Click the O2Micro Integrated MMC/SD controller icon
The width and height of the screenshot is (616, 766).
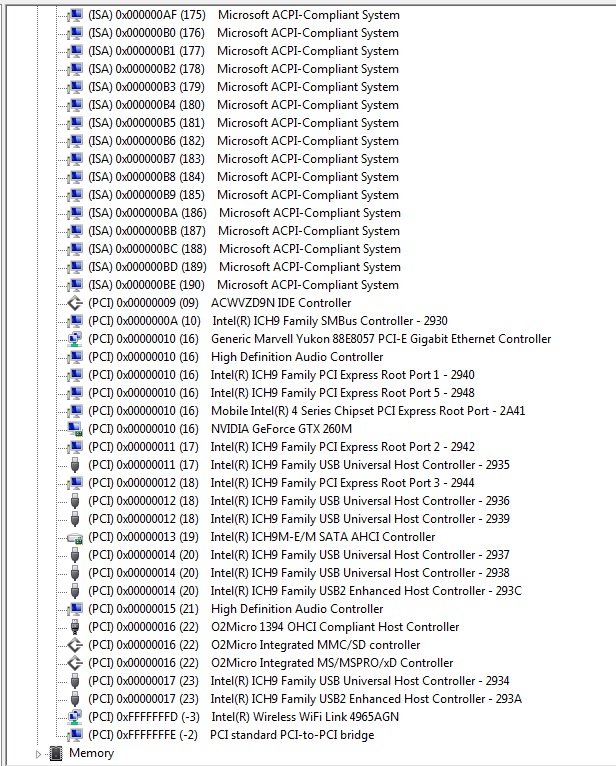point(75,645)
